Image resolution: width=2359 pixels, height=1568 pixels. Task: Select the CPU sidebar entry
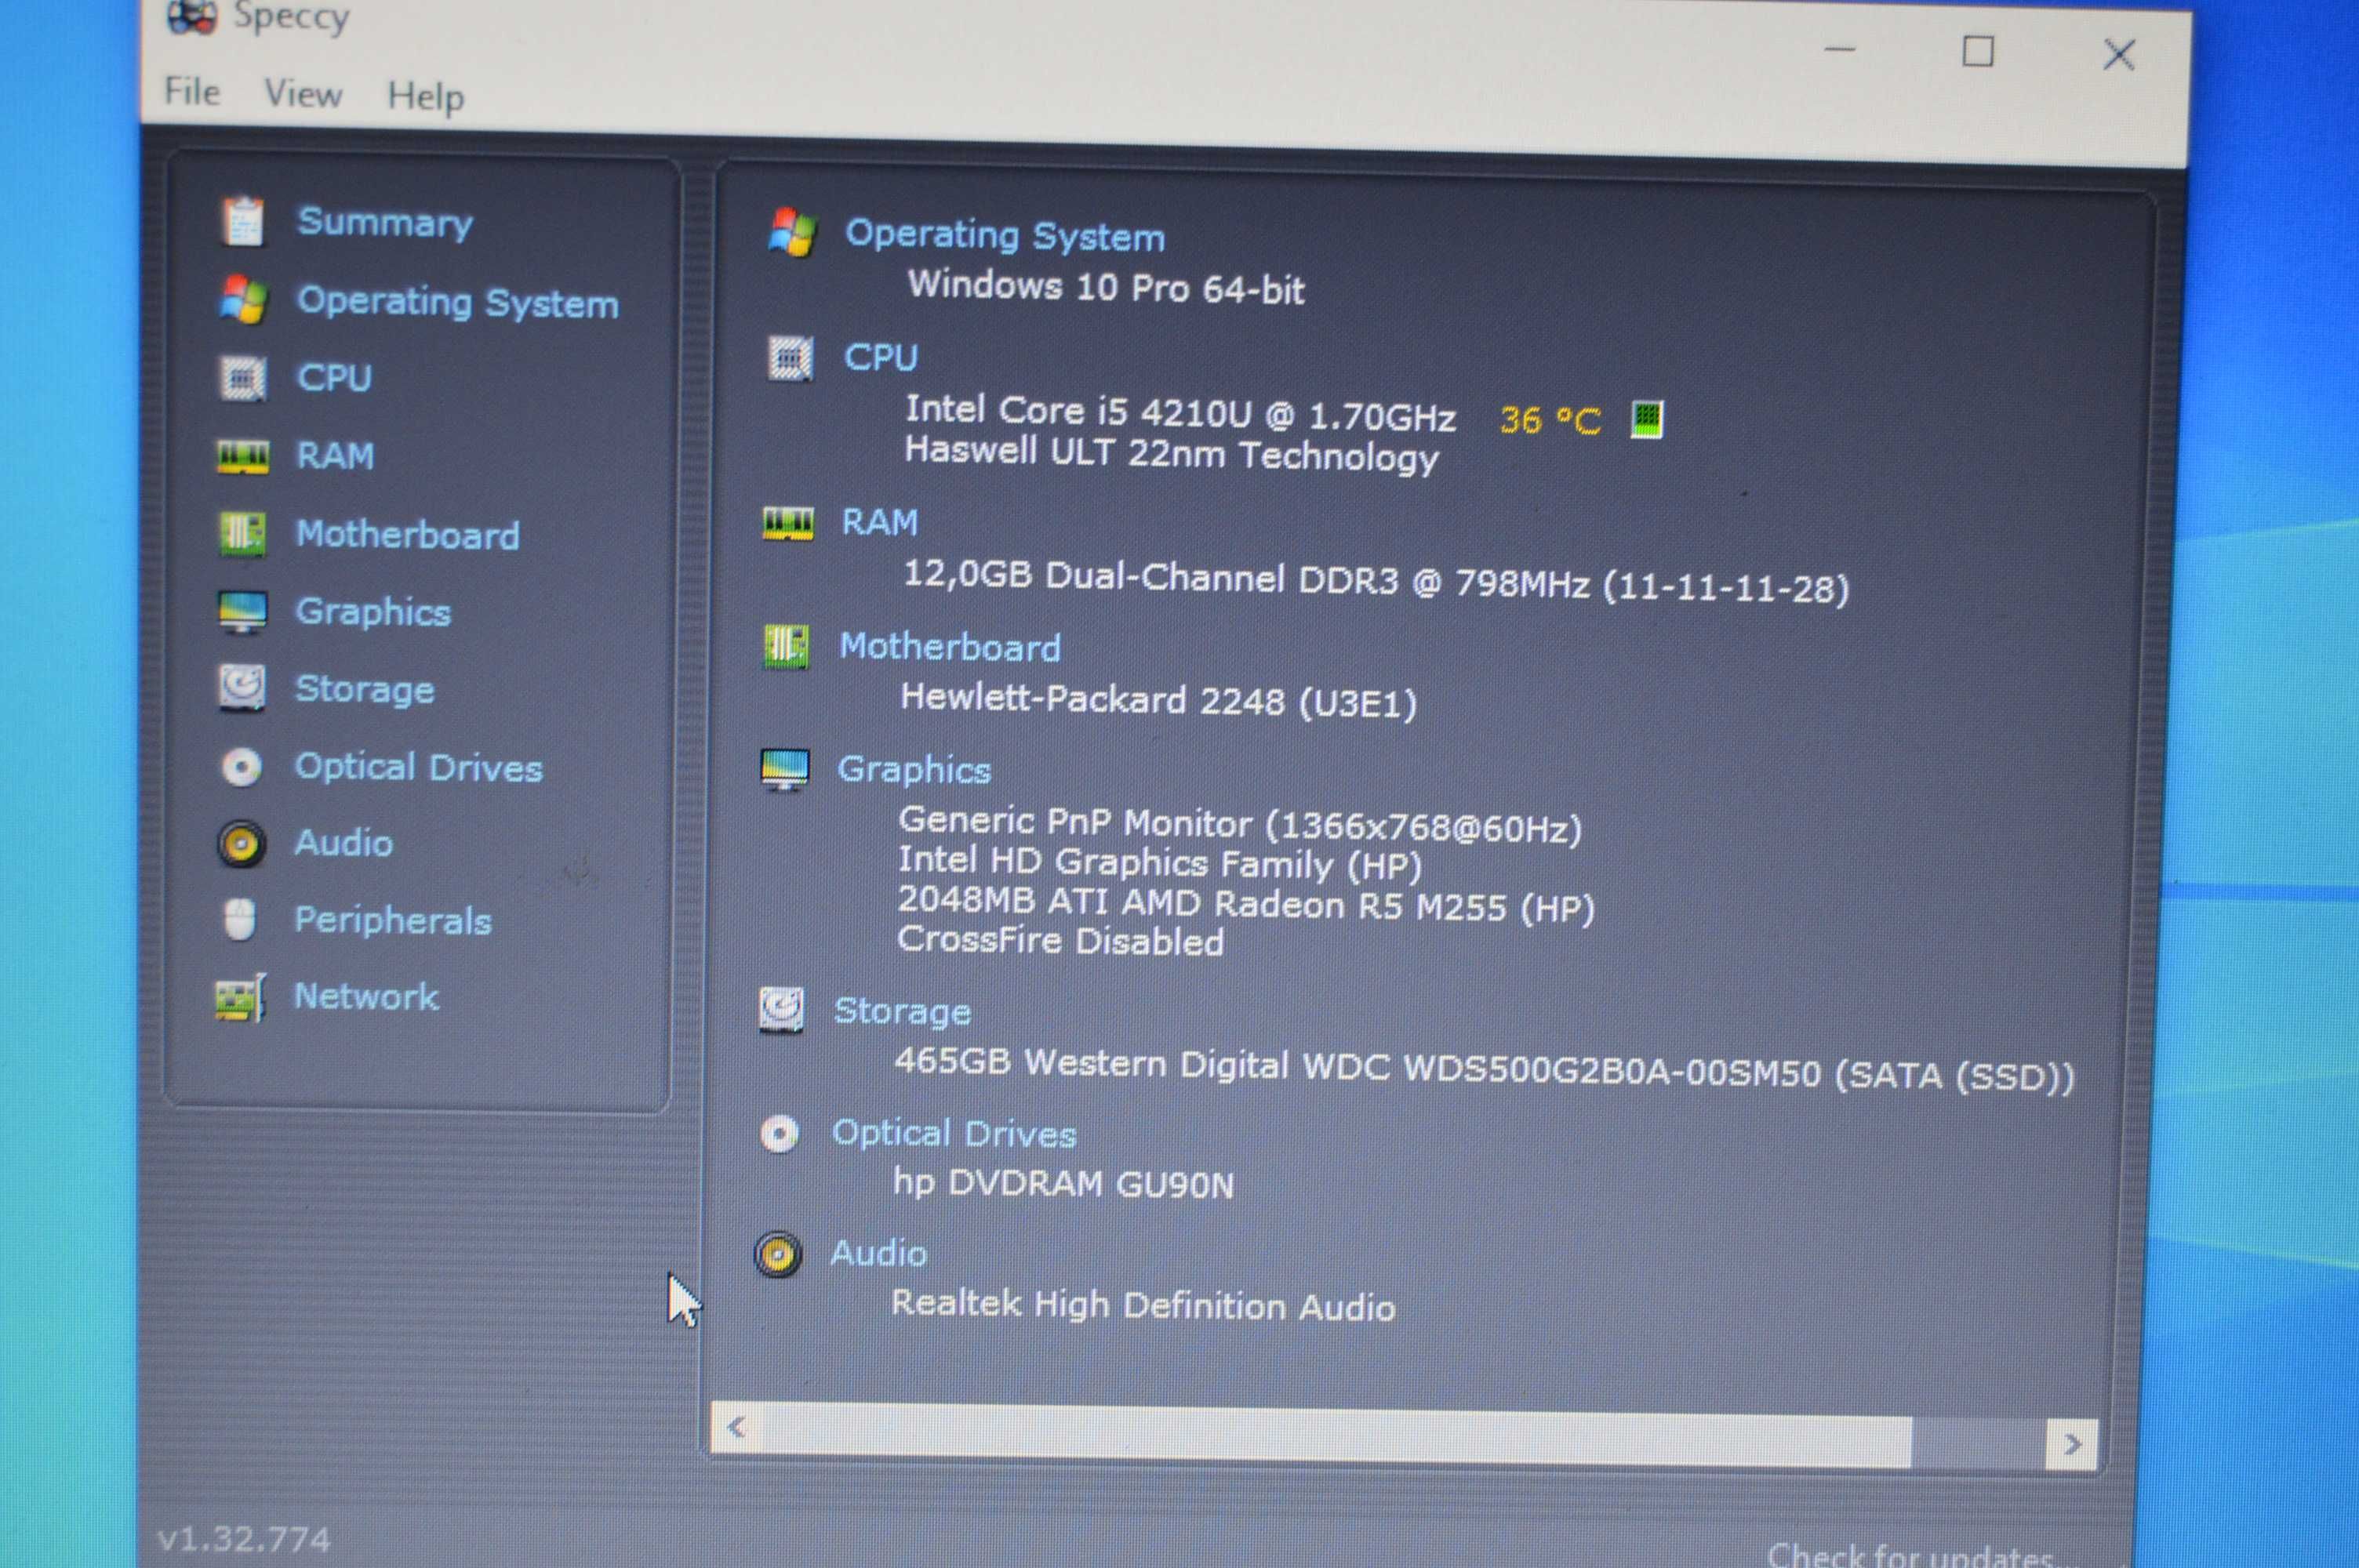pos(334,378)
